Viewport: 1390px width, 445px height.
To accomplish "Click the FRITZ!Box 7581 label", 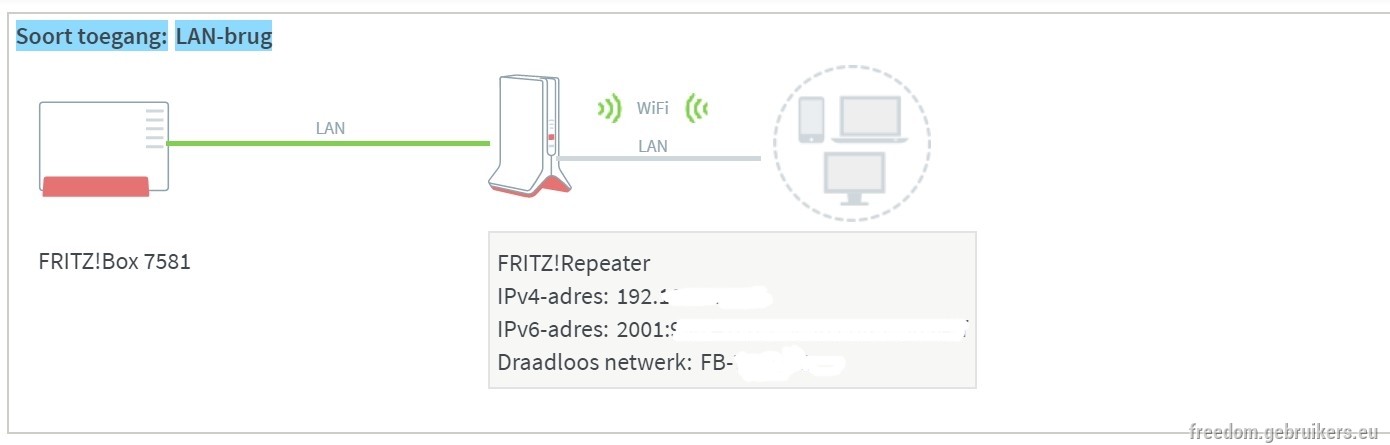I will coord(115,263).
